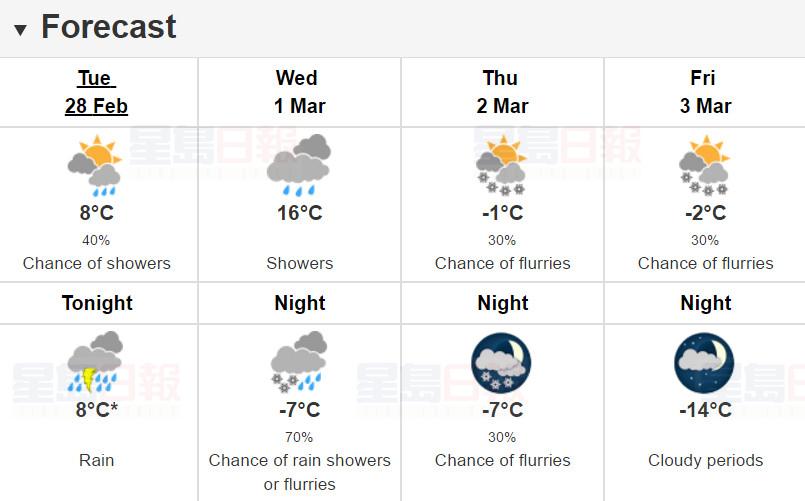
Task: Collapse the Forecast section triangle
Action: tap(20, 29)
